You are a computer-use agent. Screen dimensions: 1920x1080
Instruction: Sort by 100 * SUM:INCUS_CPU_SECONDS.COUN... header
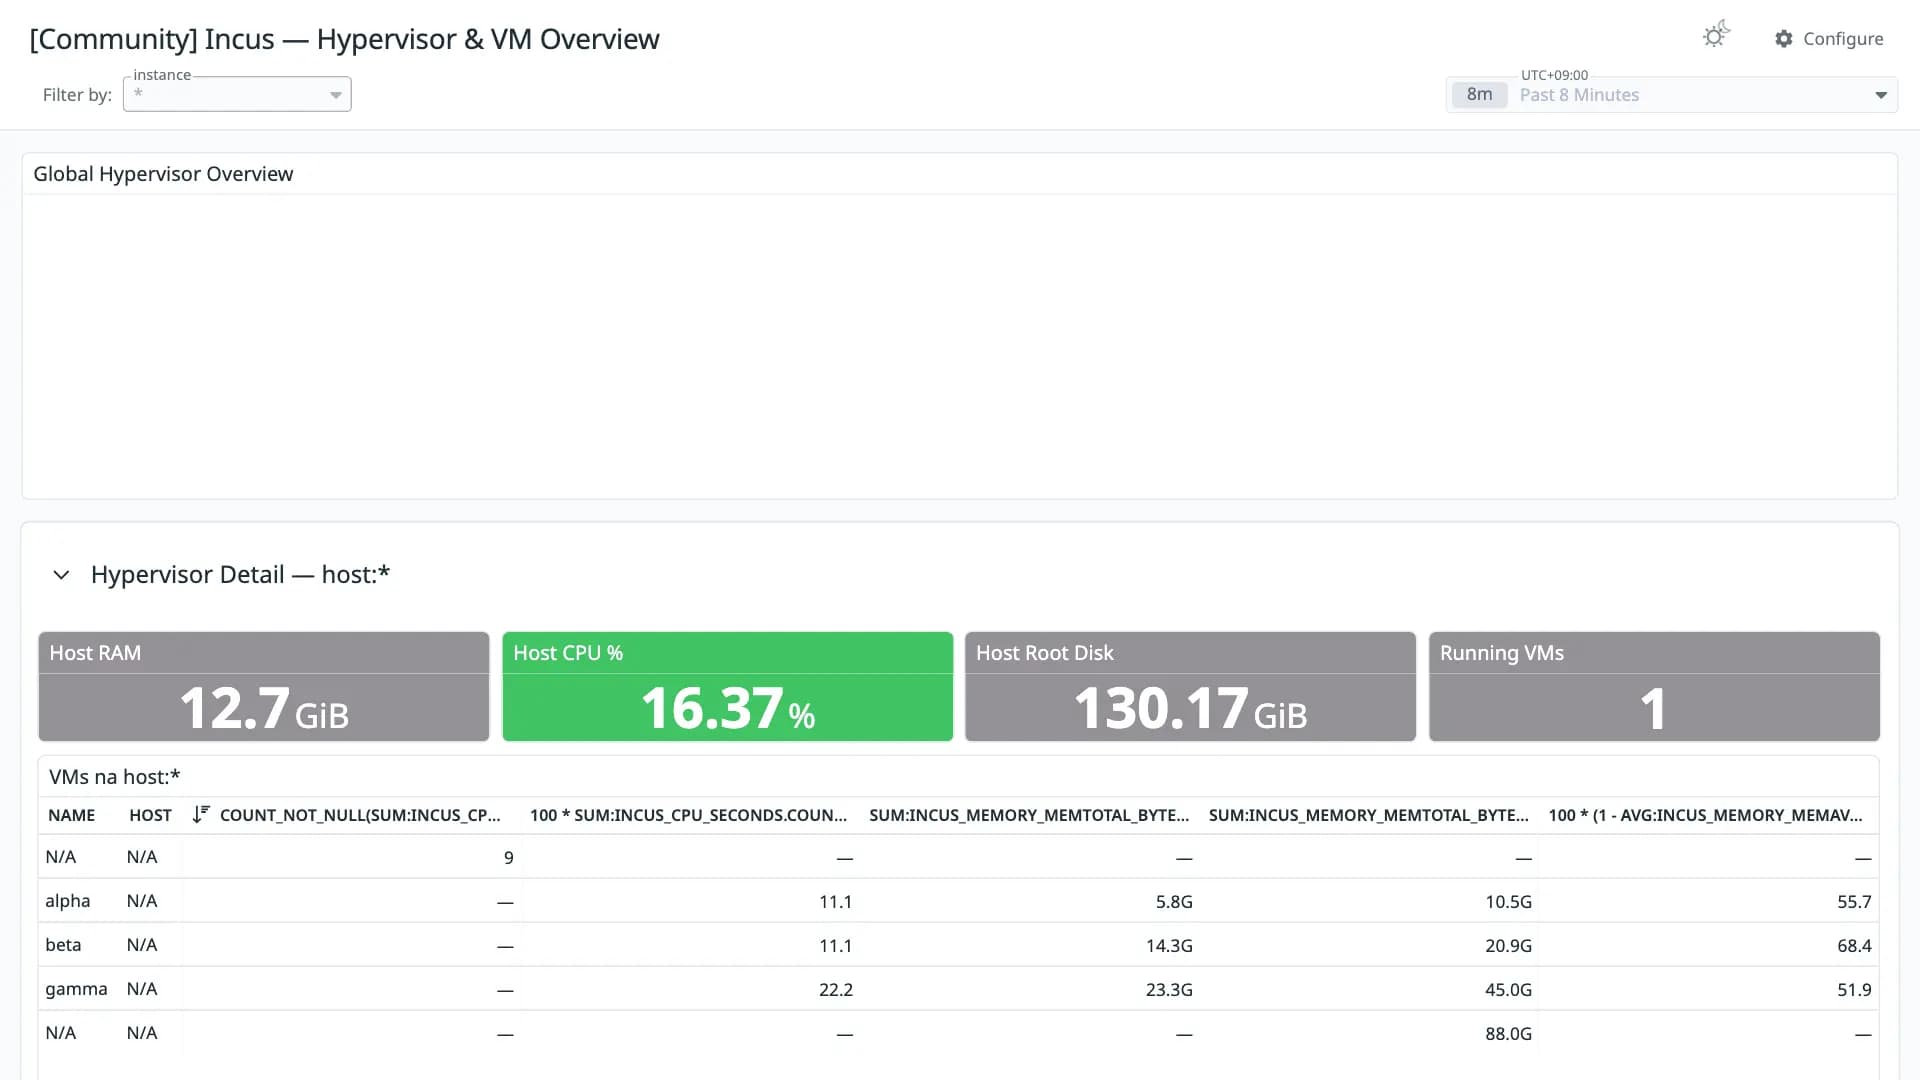[688, 815]
